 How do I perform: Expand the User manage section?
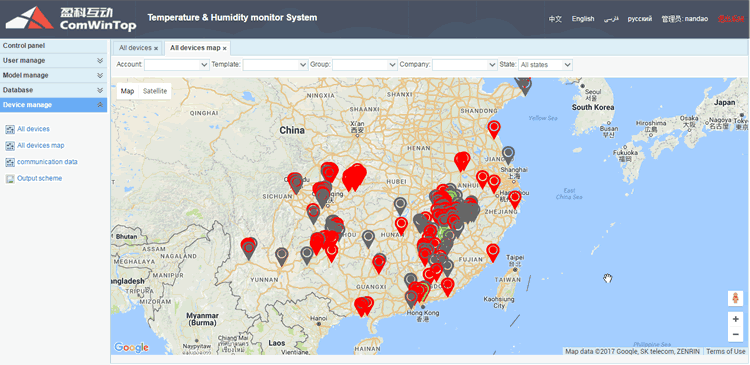pyautogui.click(x=53, y=61)
